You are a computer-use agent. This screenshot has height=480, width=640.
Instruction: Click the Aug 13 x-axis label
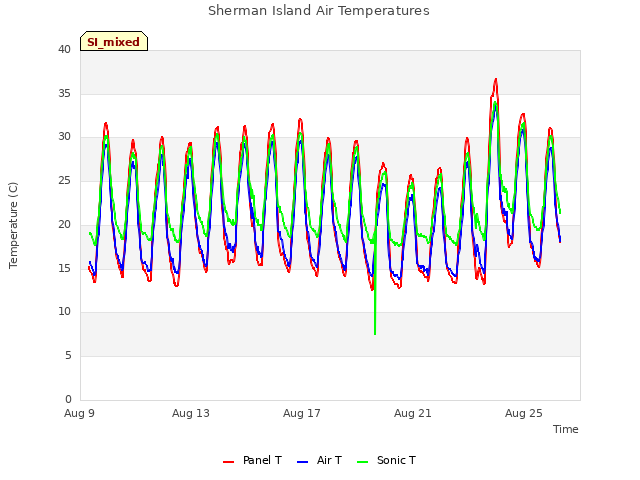click(x=191, y=413)
